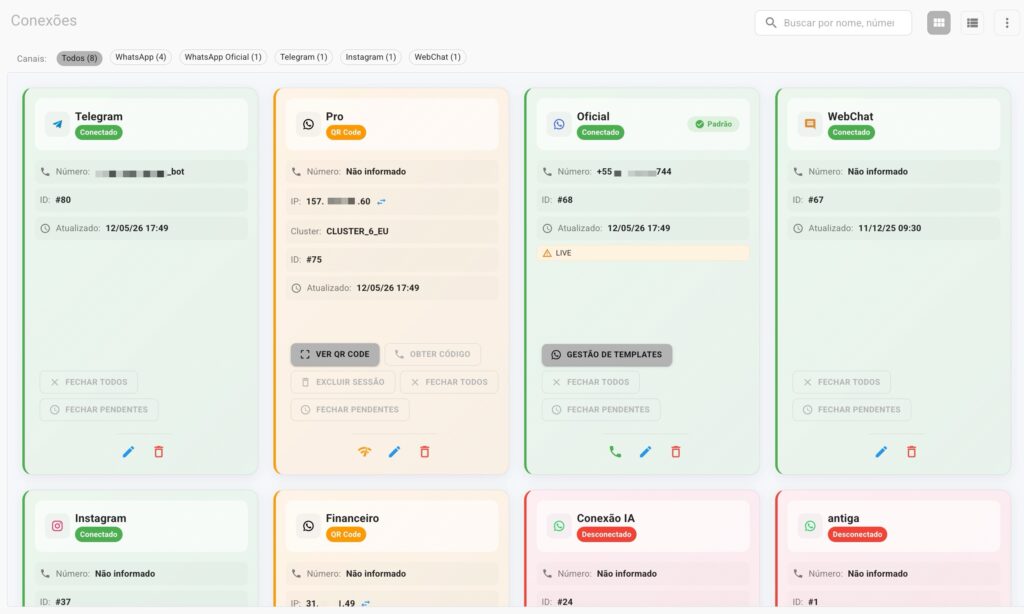Click the search magnifier icon
Viewport: 1024px width, 614px height.
(x=771, y=23)
